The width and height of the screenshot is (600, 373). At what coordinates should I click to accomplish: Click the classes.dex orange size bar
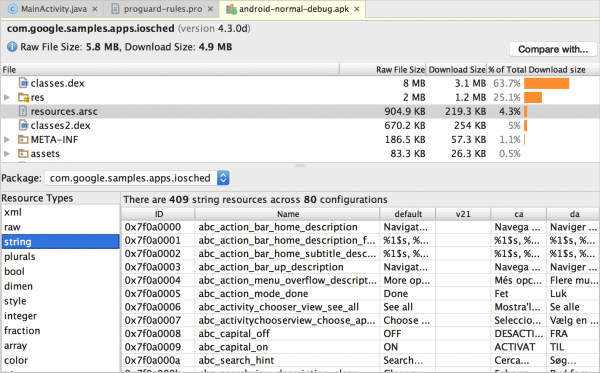pyautogui.click(x=546, y=83)
